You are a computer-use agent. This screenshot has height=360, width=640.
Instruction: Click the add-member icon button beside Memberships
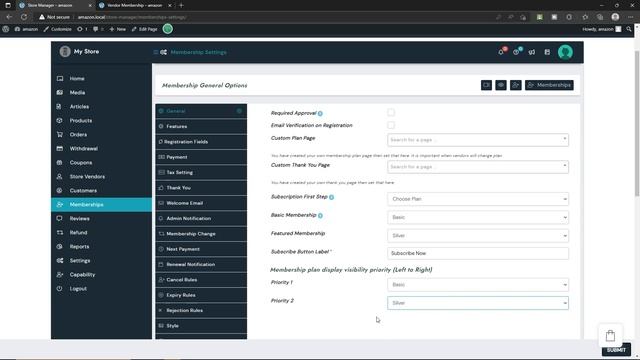516,85
